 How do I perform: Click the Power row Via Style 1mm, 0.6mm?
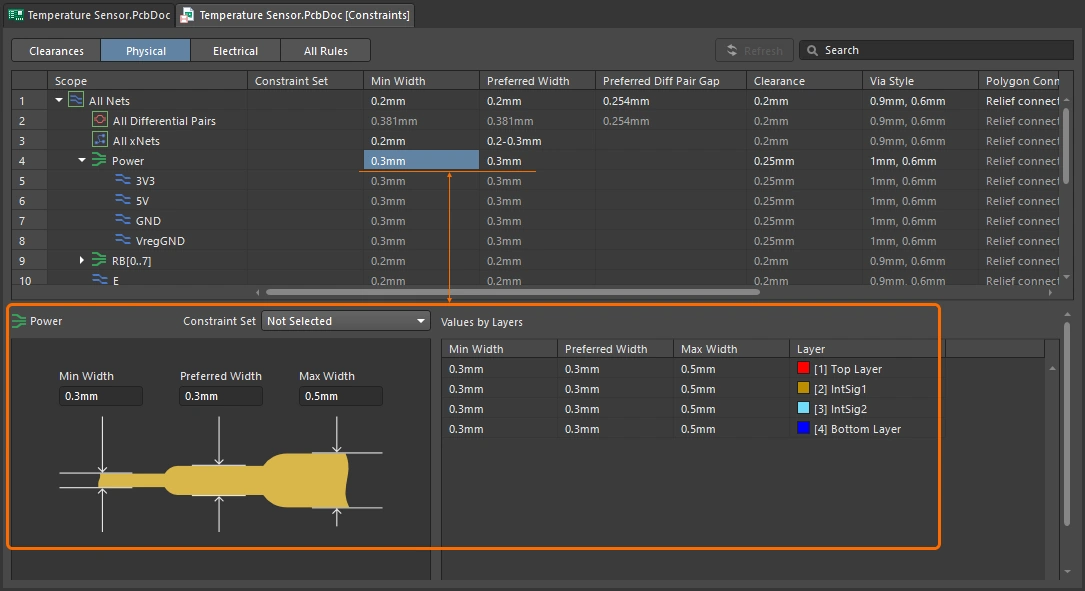click(920, 161)
